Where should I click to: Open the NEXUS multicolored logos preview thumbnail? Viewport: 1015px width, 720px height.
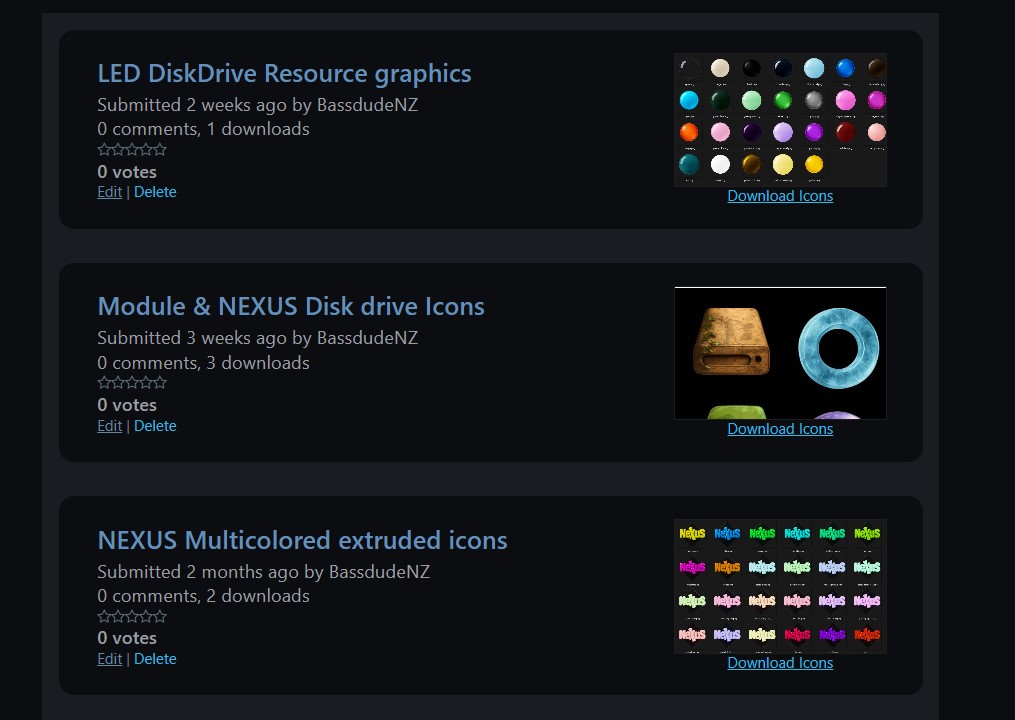pyautogui.click(x=780, y=586)
